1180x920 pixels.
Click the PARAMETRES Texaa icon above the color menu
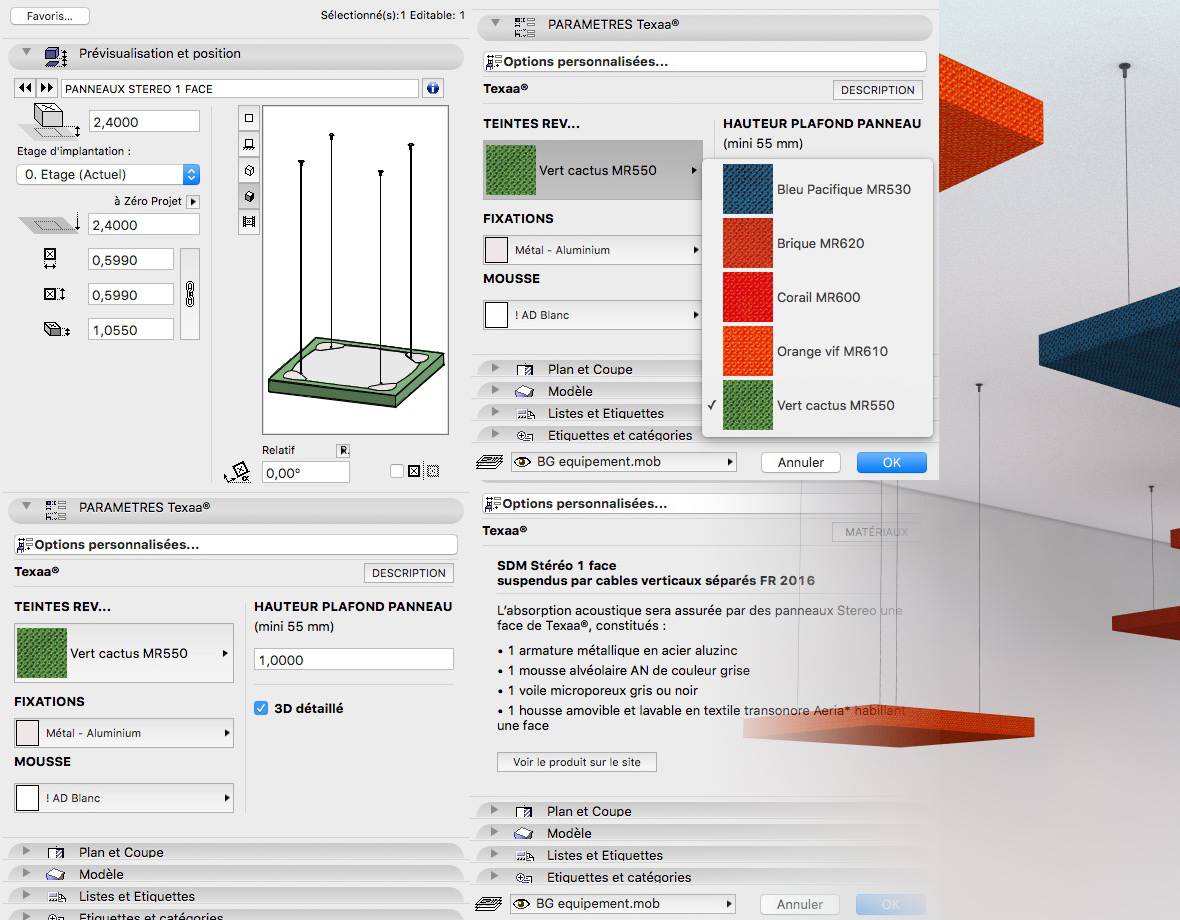click(525, 26)
